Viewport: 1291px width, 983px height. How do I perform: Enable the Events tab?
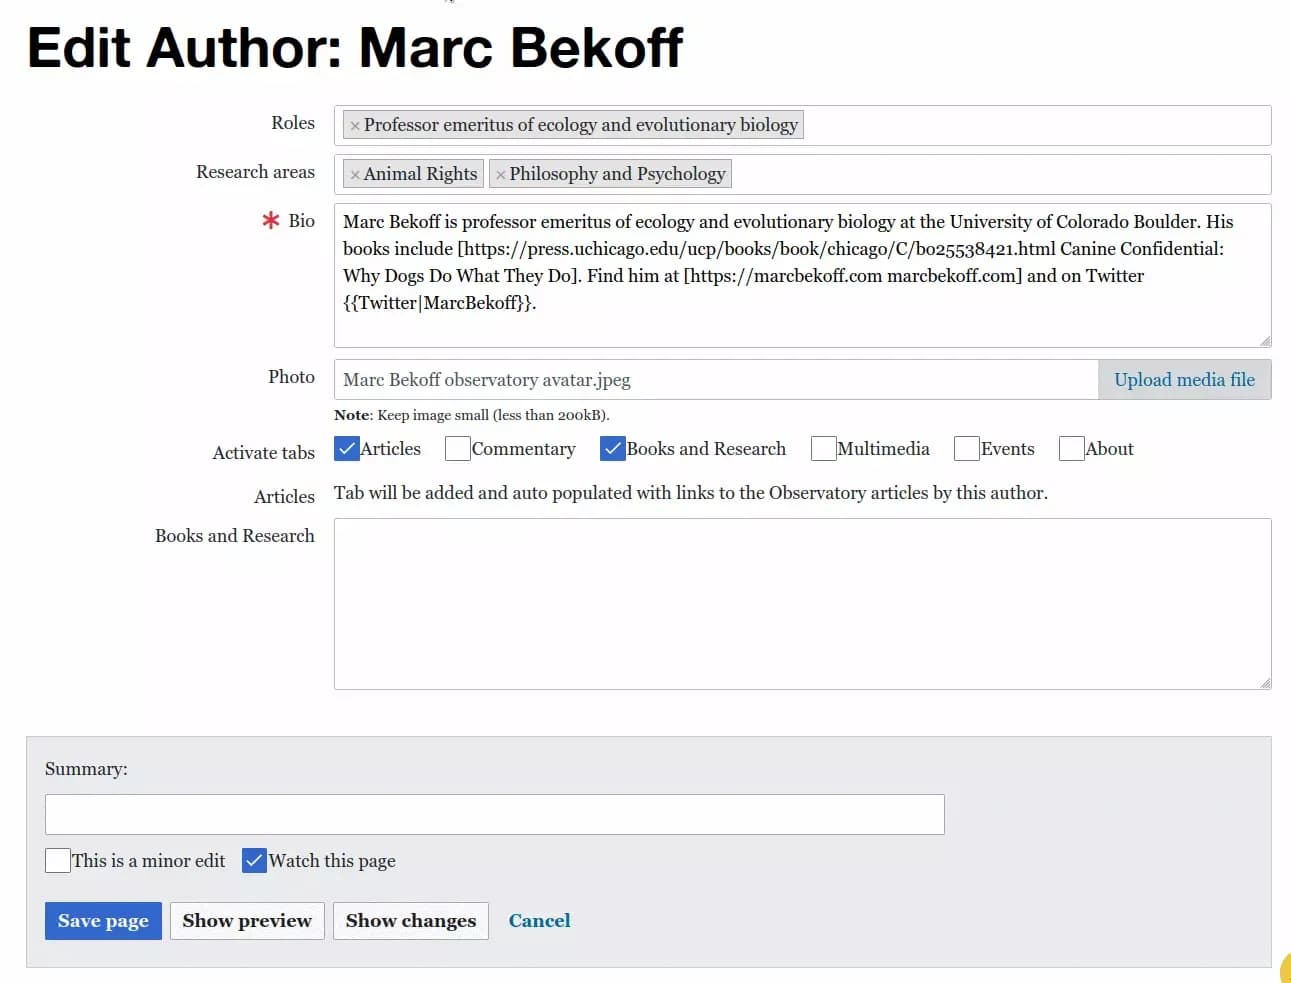click(965, 448)
